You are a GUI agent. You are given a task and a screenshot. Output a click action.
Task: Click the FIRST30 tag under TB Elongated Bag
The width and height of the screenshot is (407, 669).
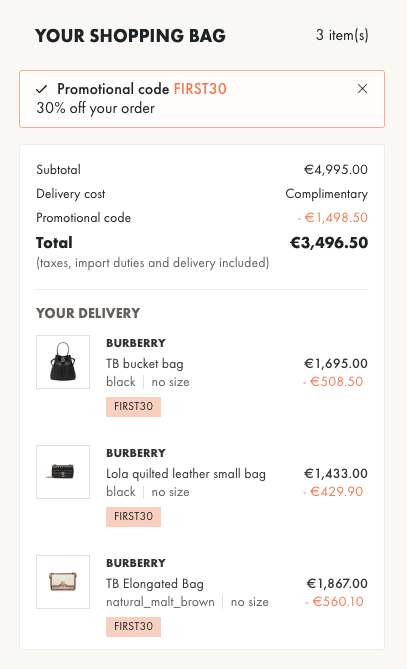pos(134,626)
